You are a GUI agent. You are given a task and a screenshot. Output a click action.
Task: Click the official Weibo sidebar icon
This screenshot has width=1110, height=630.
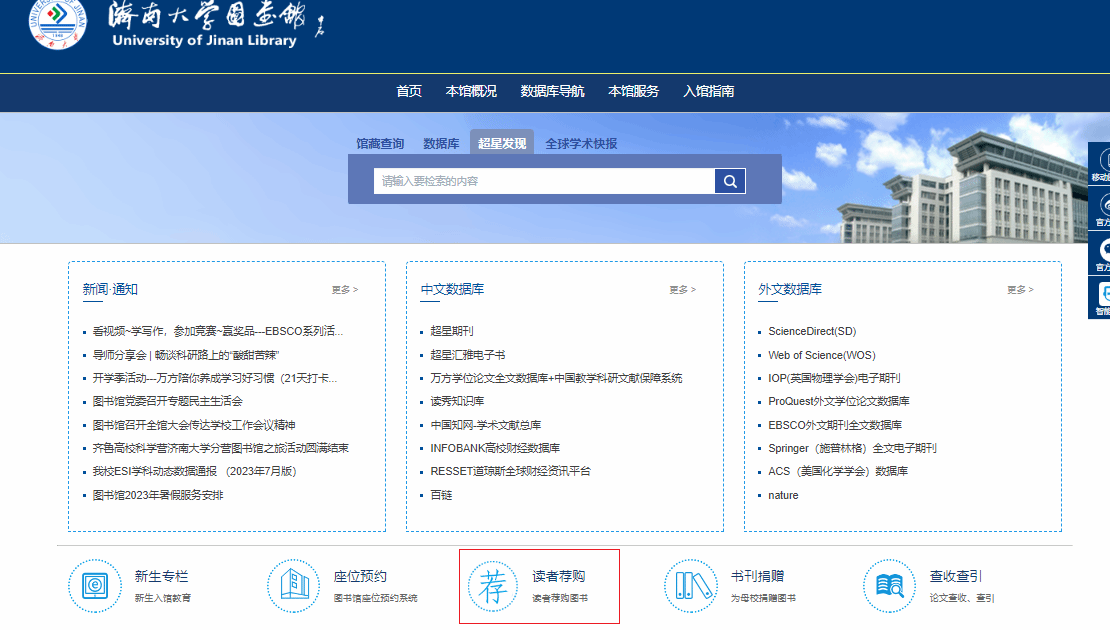click(1101, 208)
